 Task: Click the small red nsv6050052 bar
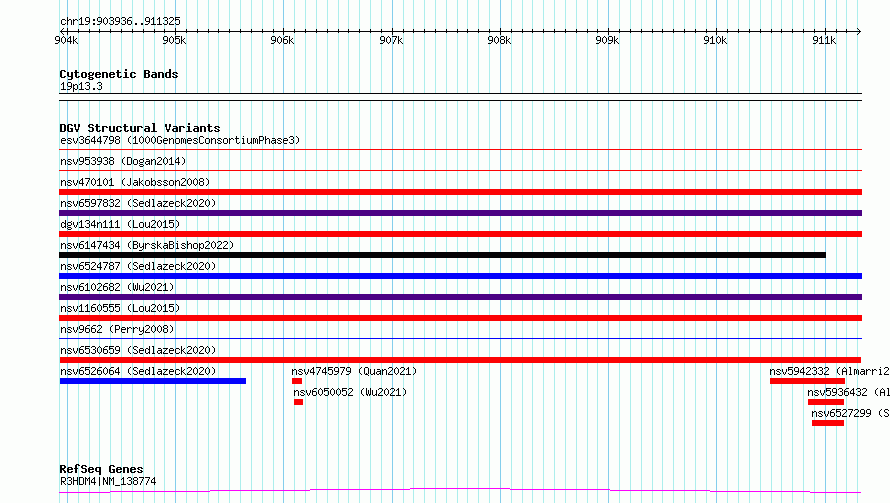[x=299, y=402]
